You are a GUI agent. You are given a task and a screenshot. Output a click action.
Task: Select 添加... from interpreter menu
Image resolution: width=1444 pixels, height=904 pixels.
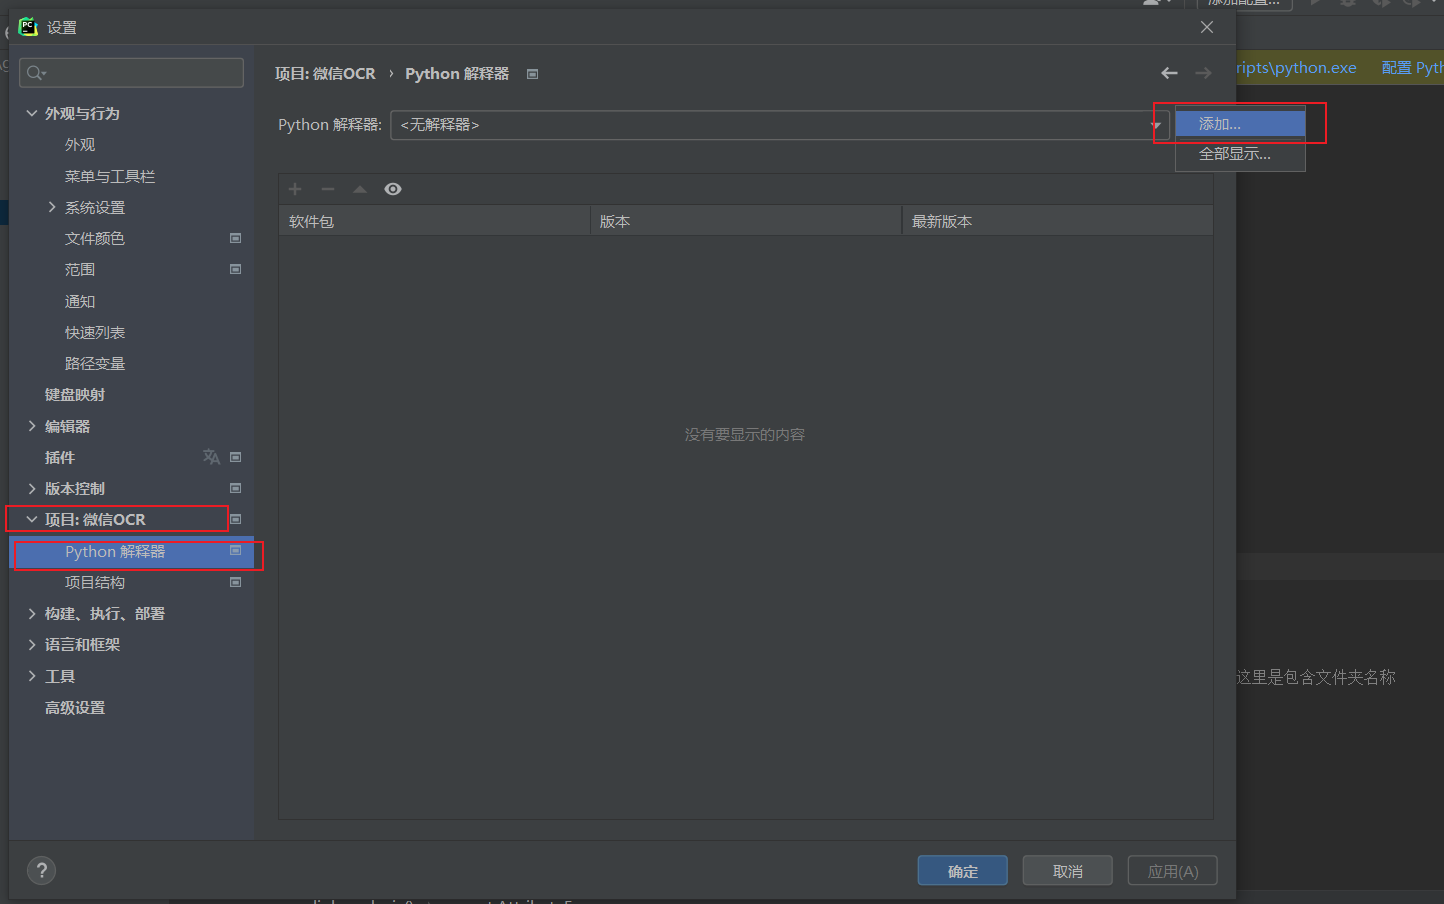pos(1240,124)
